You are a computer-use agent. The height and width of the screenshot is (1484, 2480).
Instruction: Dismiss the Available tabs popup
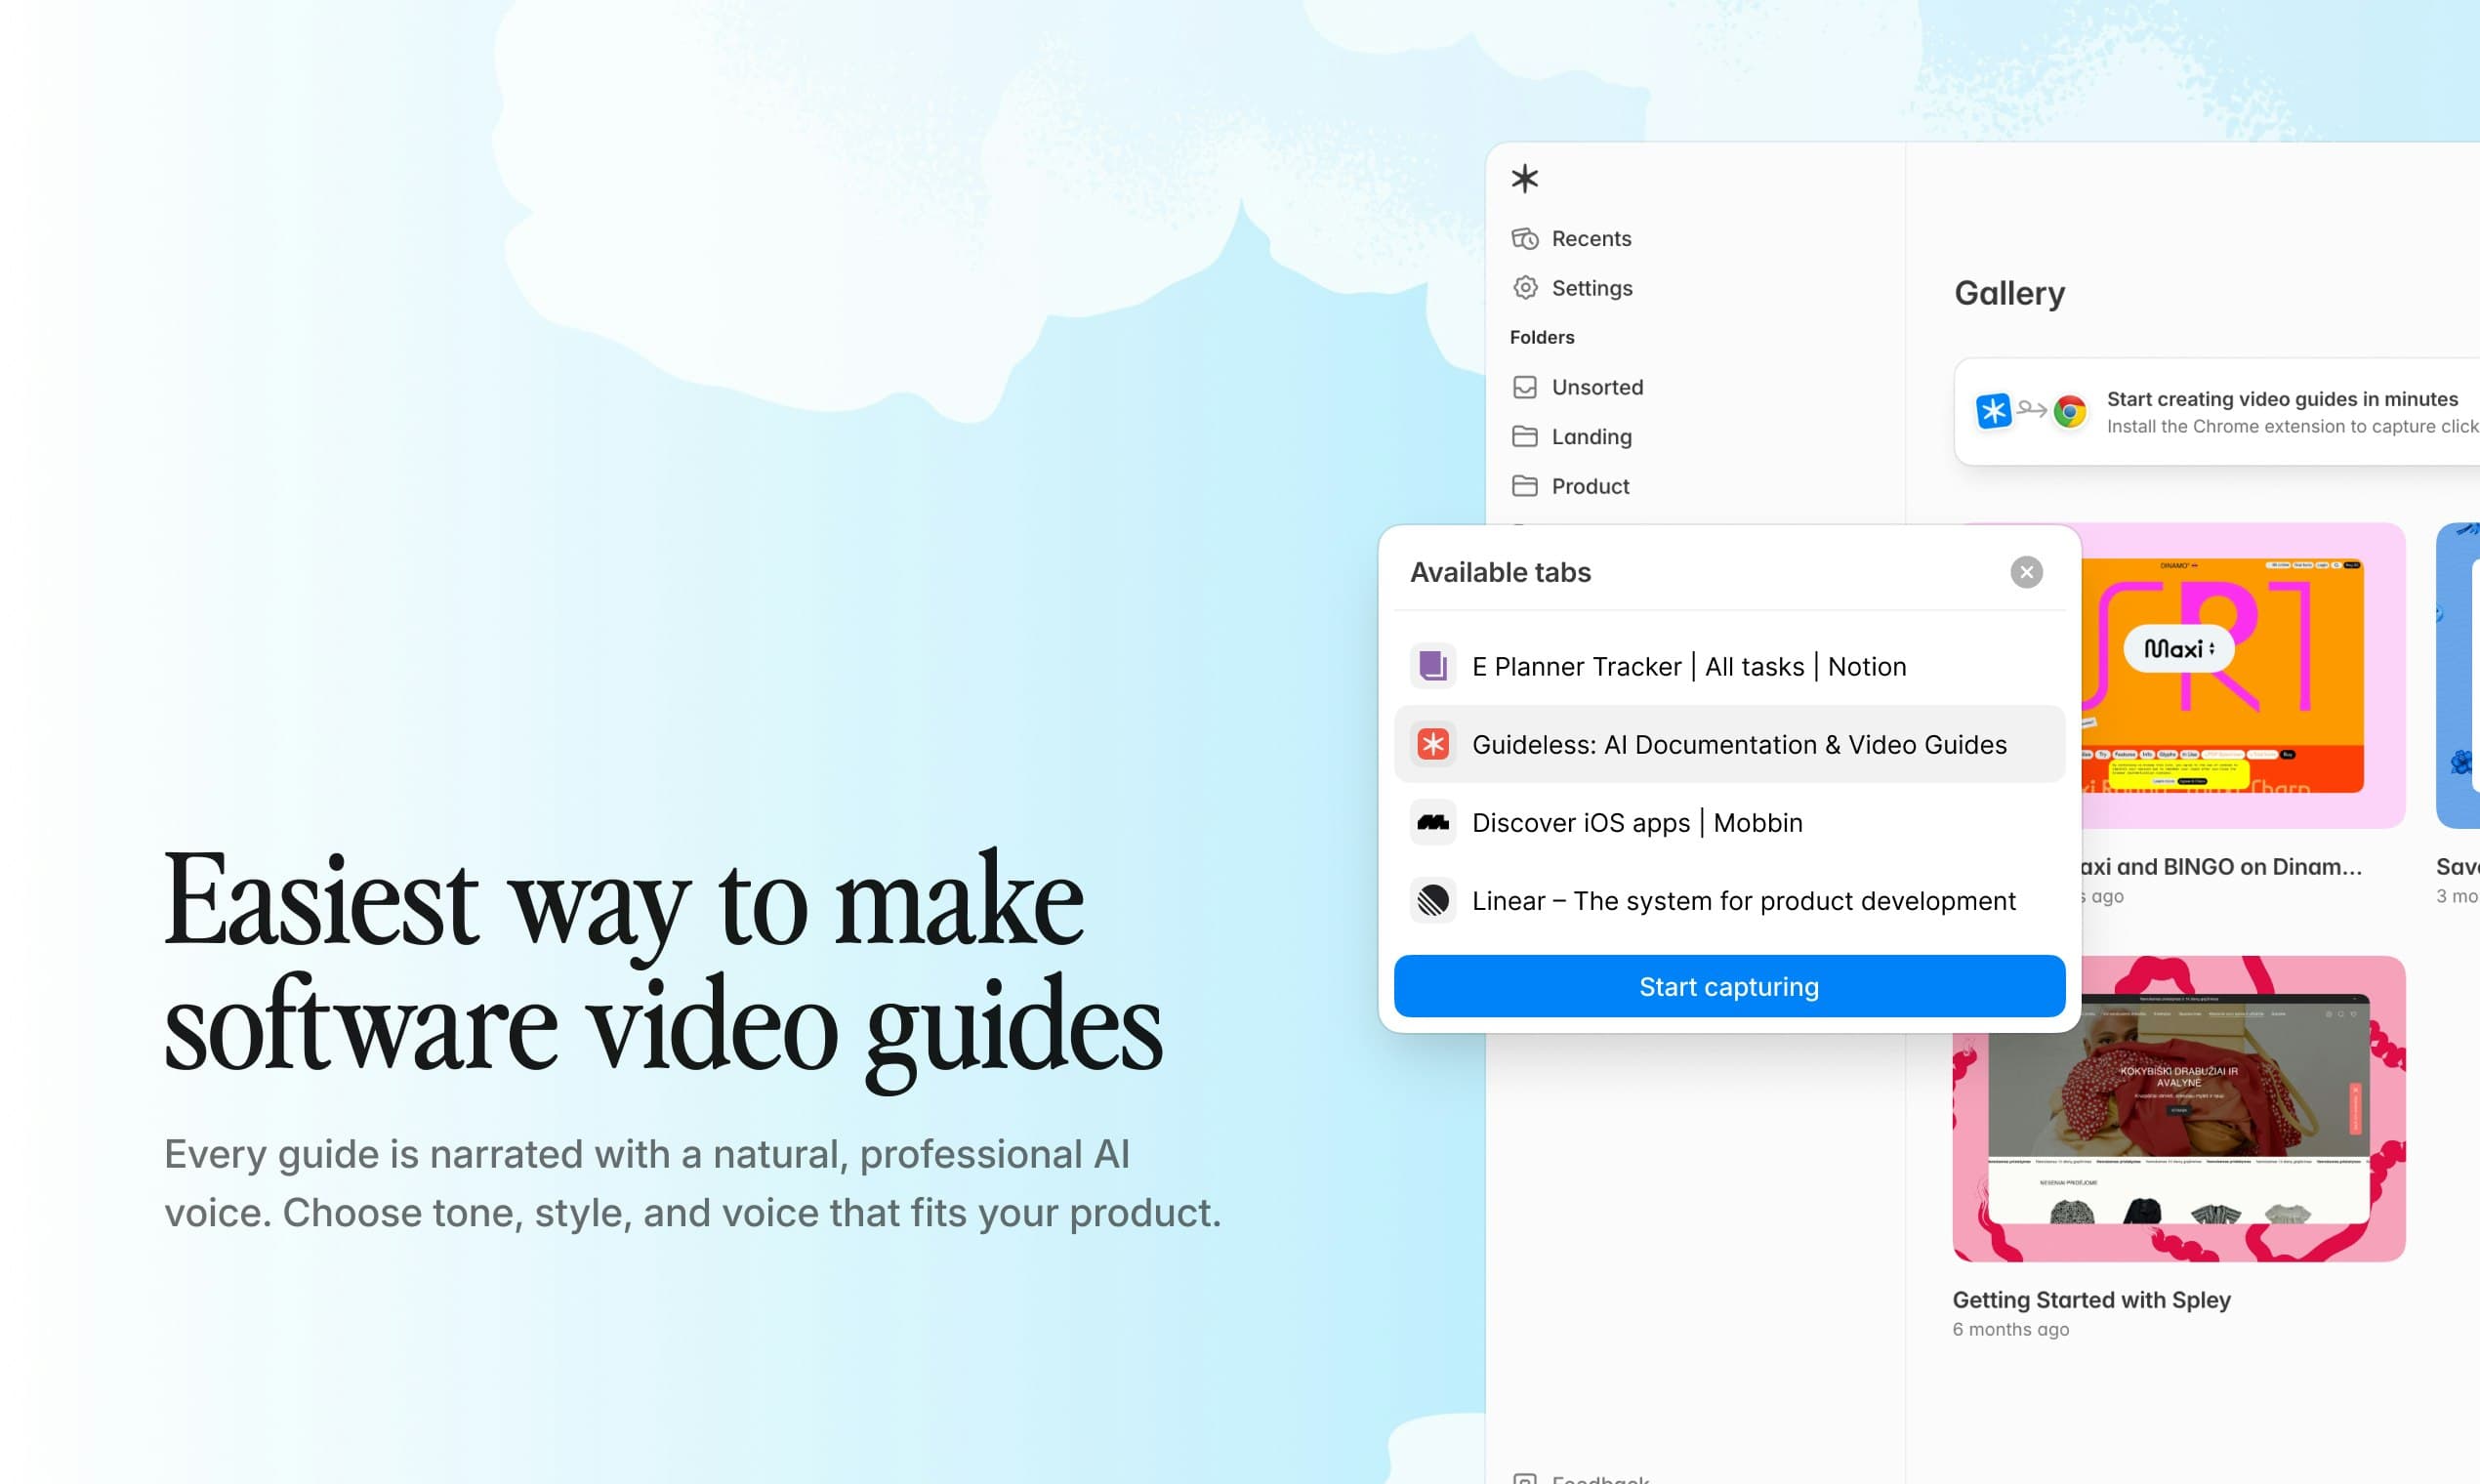click(x=2026, y=571)
